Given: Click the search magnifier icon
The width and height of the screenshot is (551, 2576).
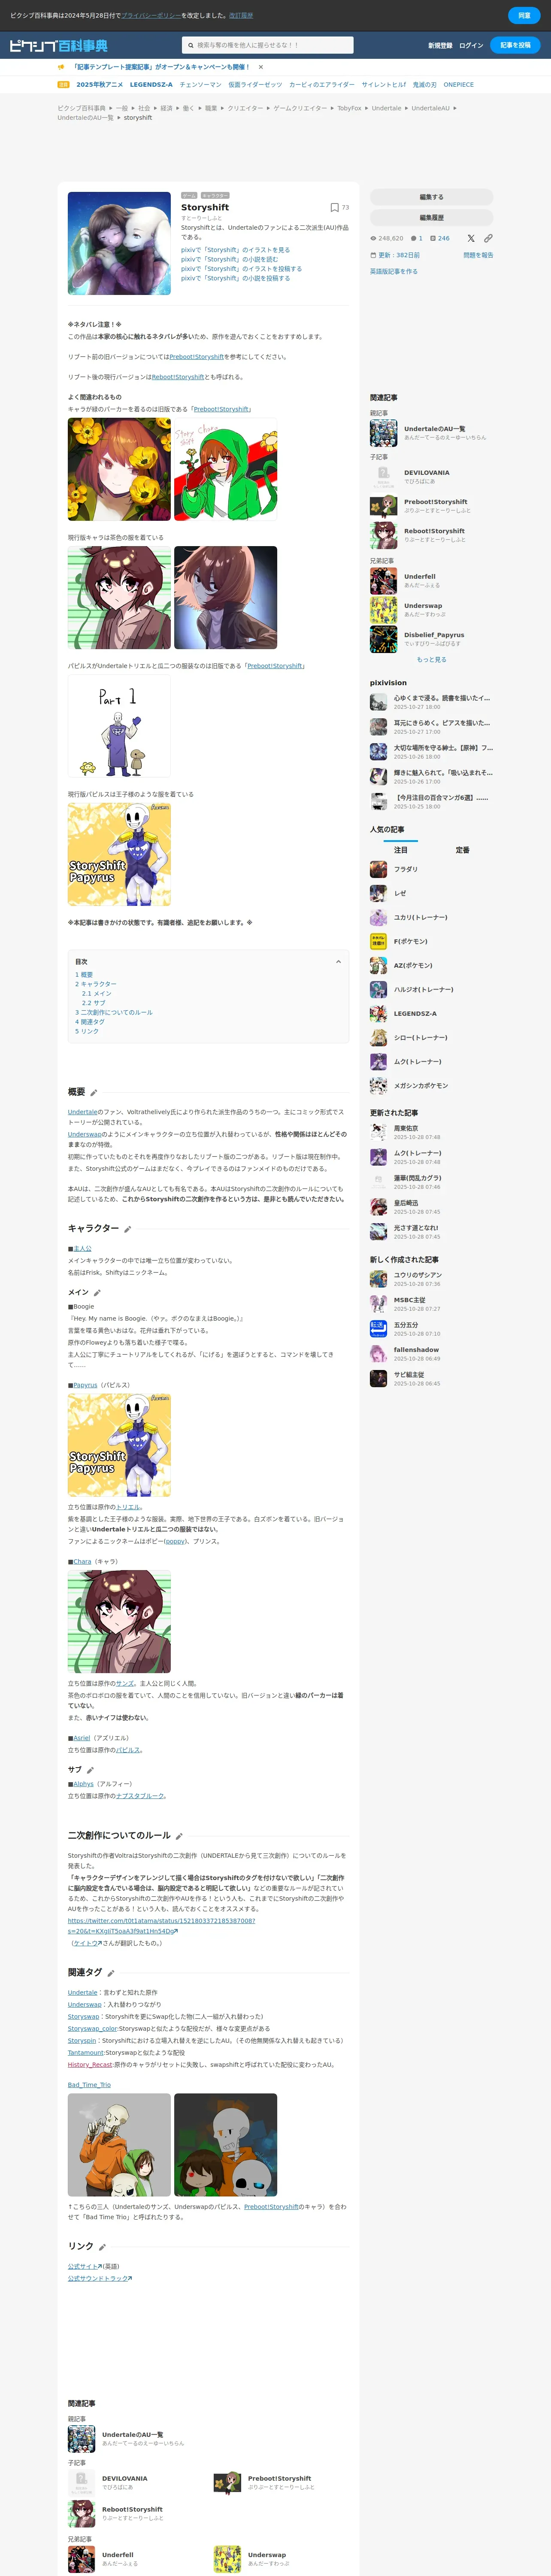Looking at the screenshot, I should point(191,45).
